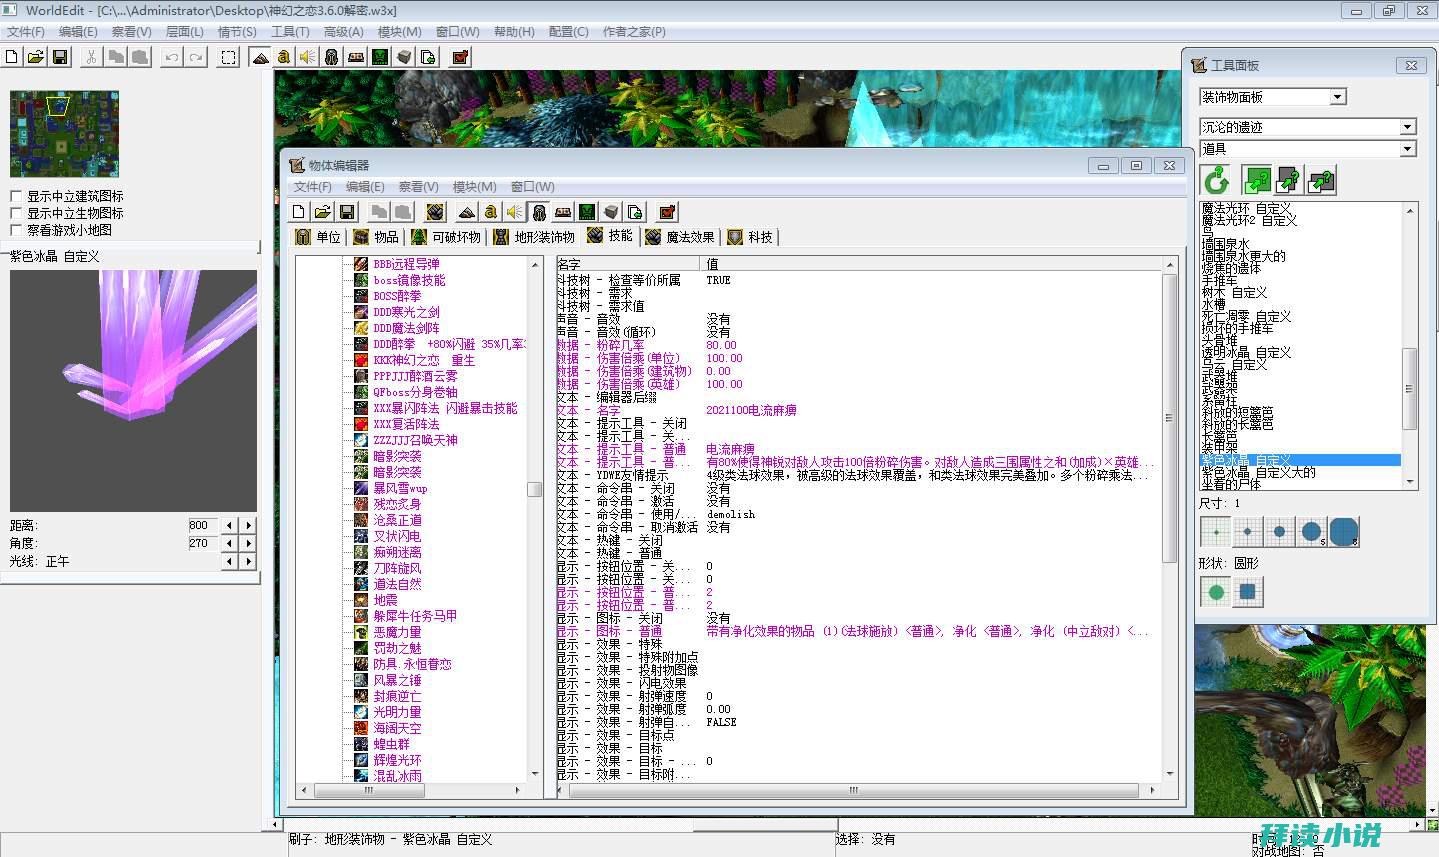
Task: Click the Test map icon in Object Editor toolbar
Action: 667,211
